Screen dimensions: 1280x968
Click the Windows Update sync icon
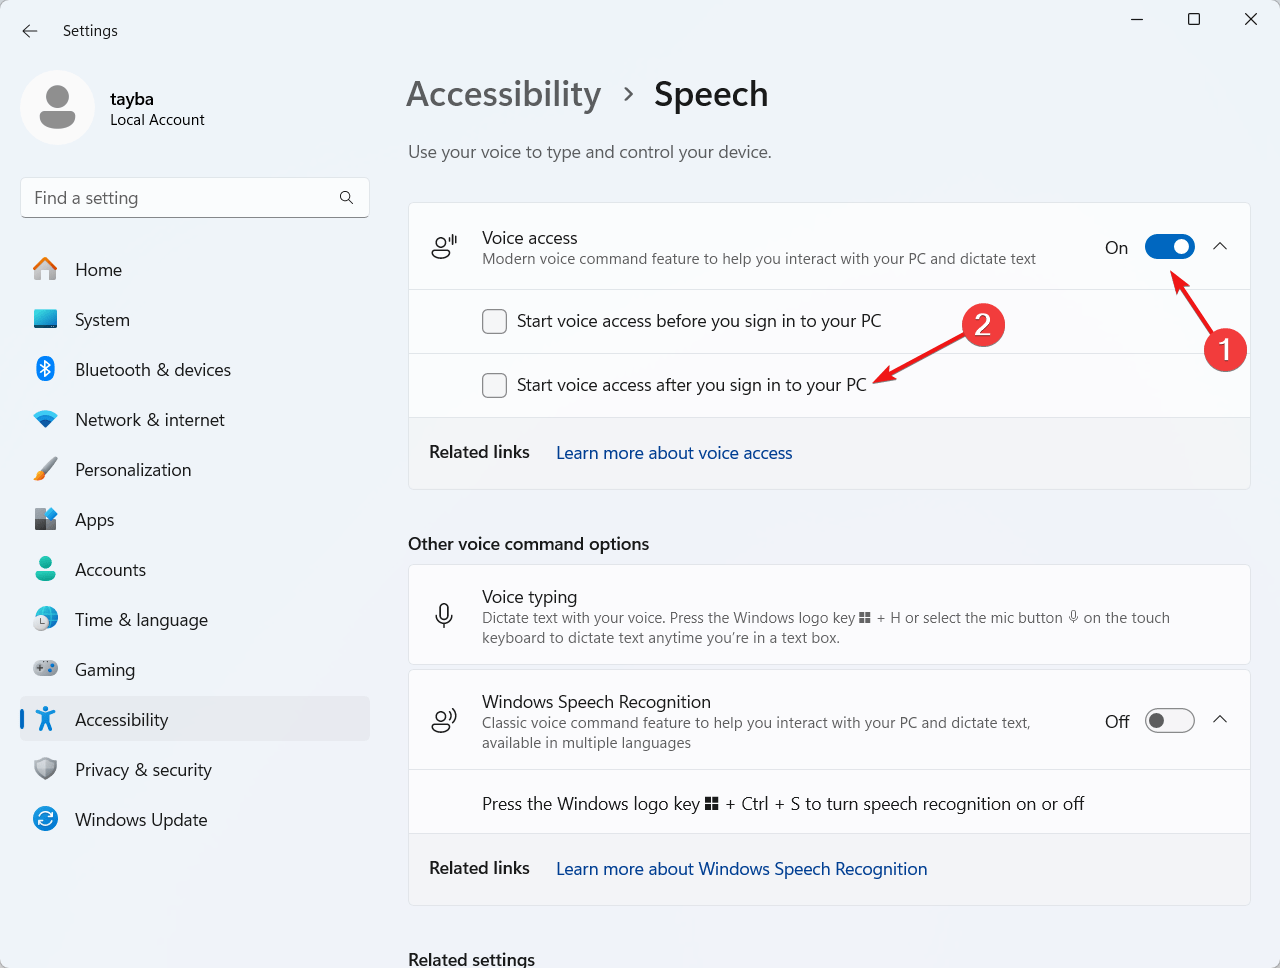pos(45,819)
